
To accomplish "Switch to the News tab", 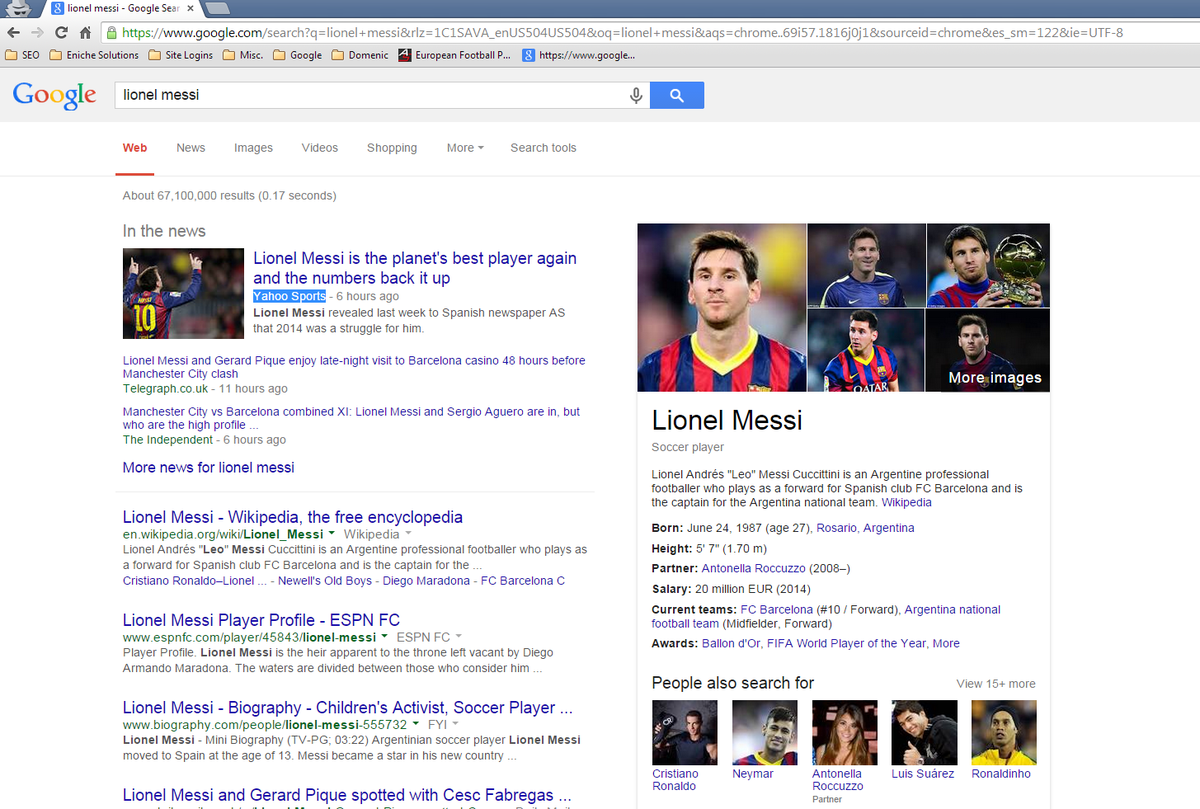I will 191,147.
